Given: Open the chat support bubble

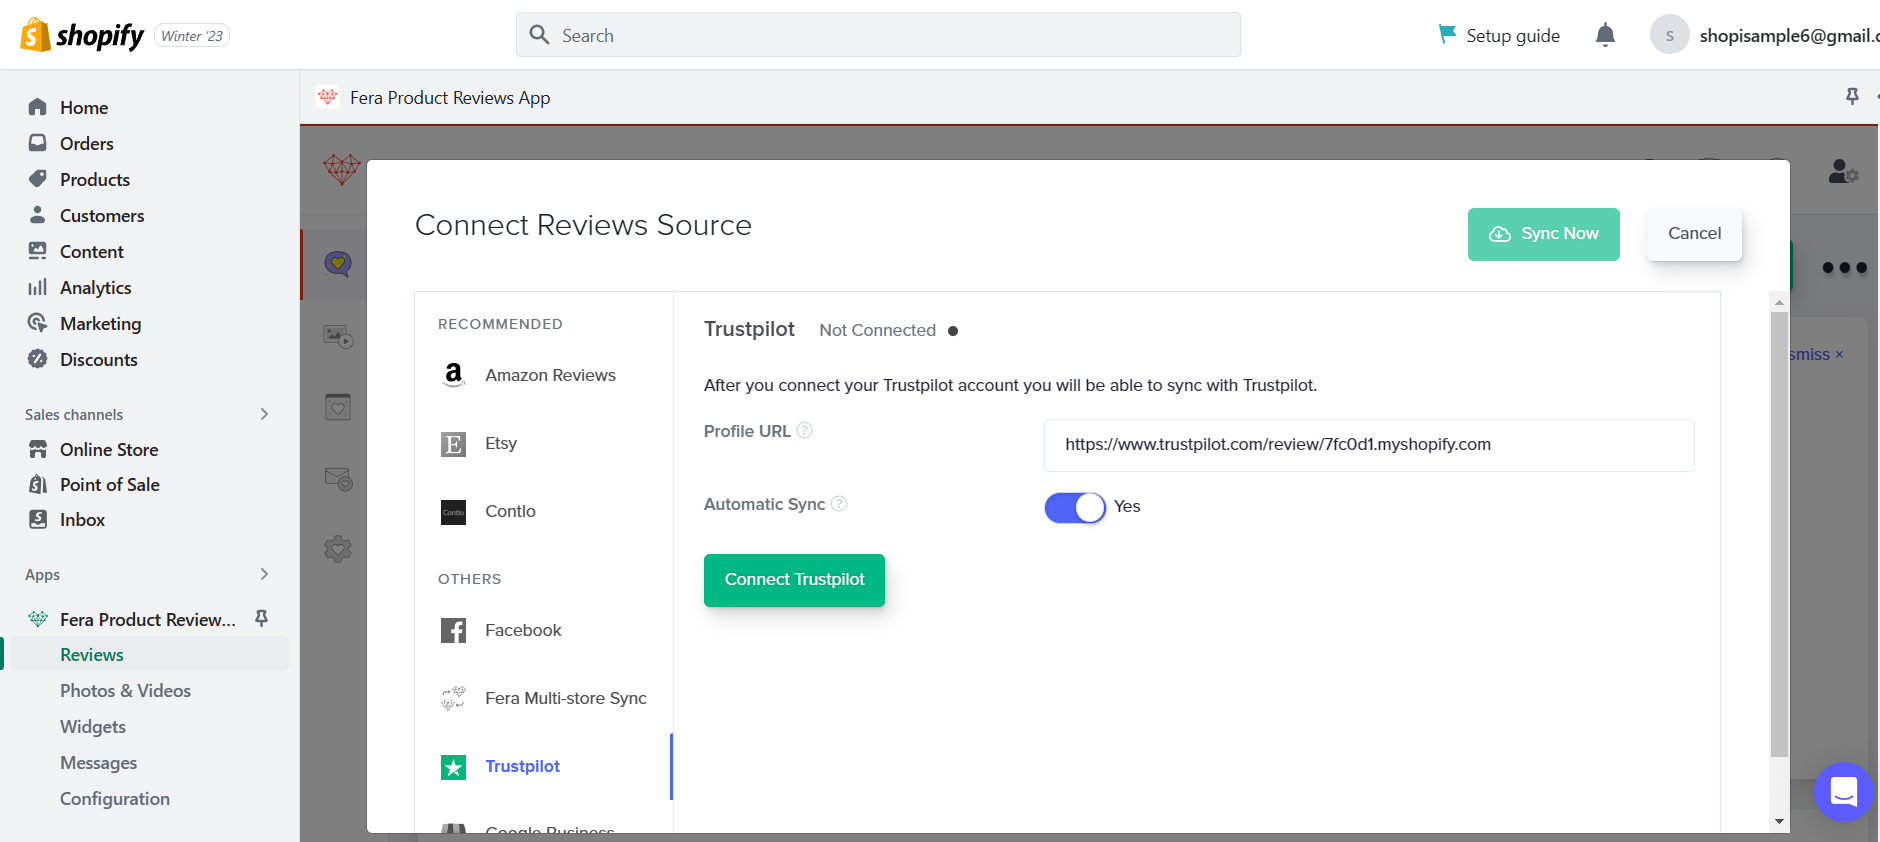Looking at the screenshot, I should (1843, 792).
